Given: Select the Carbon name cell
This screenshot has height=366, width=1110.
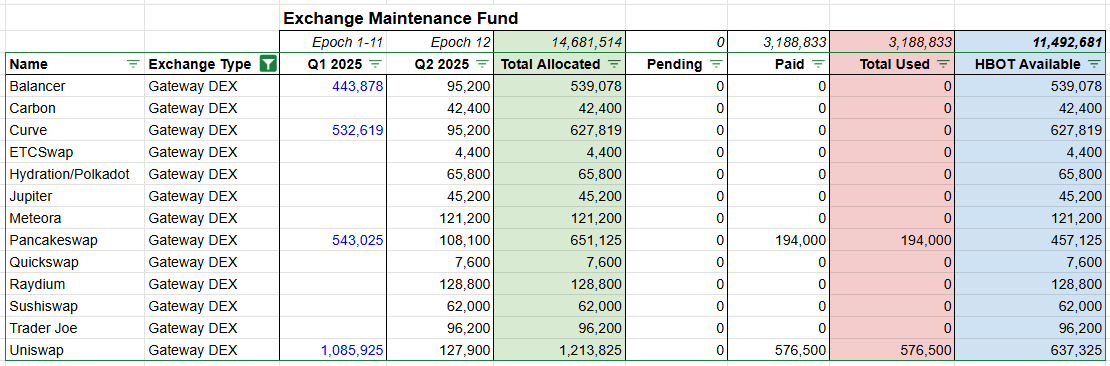Looking at the screenshot, I should click(x=74, y=108).
